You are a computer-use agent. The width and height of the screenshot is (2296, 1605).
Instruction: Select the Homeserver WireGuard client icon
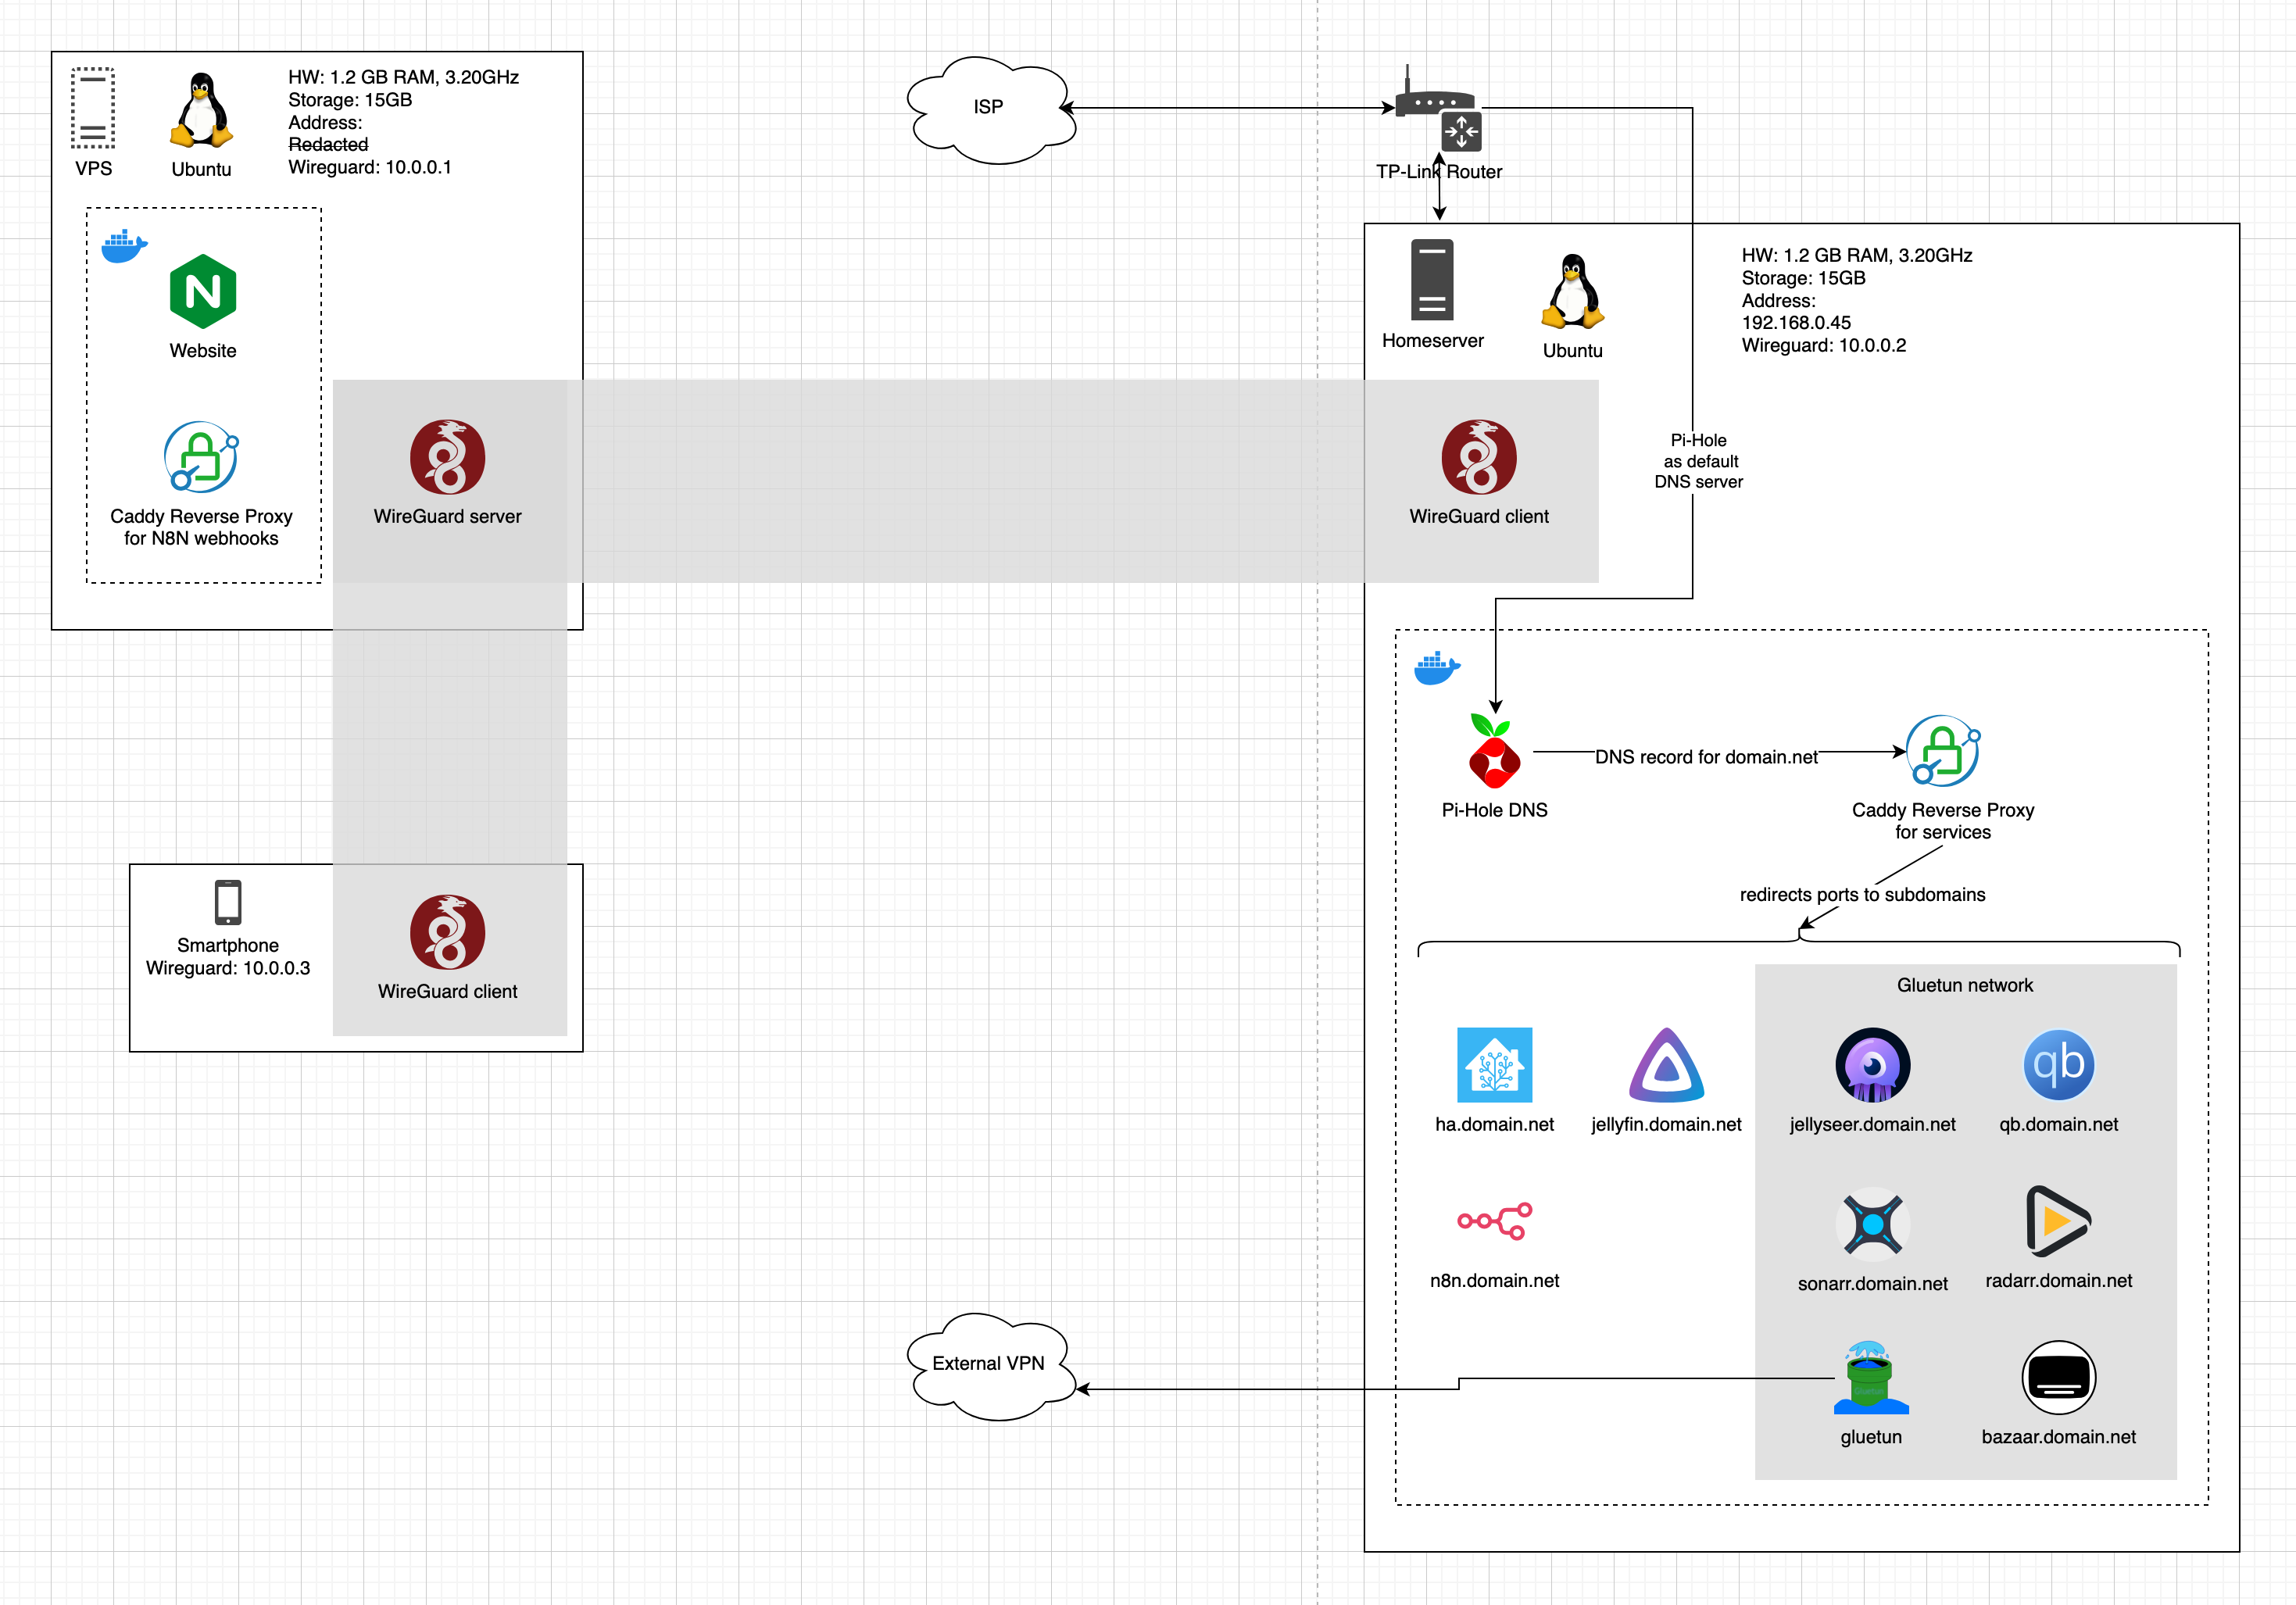coord(1479,457)
